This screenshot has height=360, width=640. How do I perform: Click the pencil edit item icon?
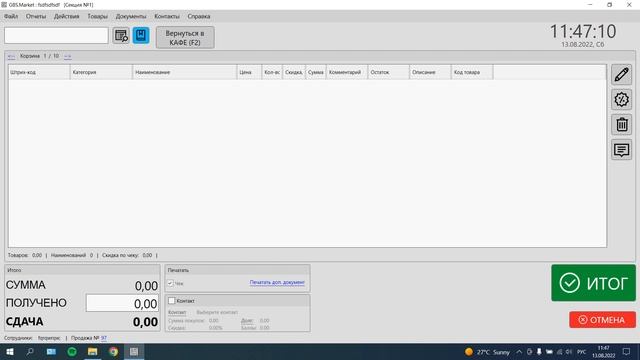point(621,75)
